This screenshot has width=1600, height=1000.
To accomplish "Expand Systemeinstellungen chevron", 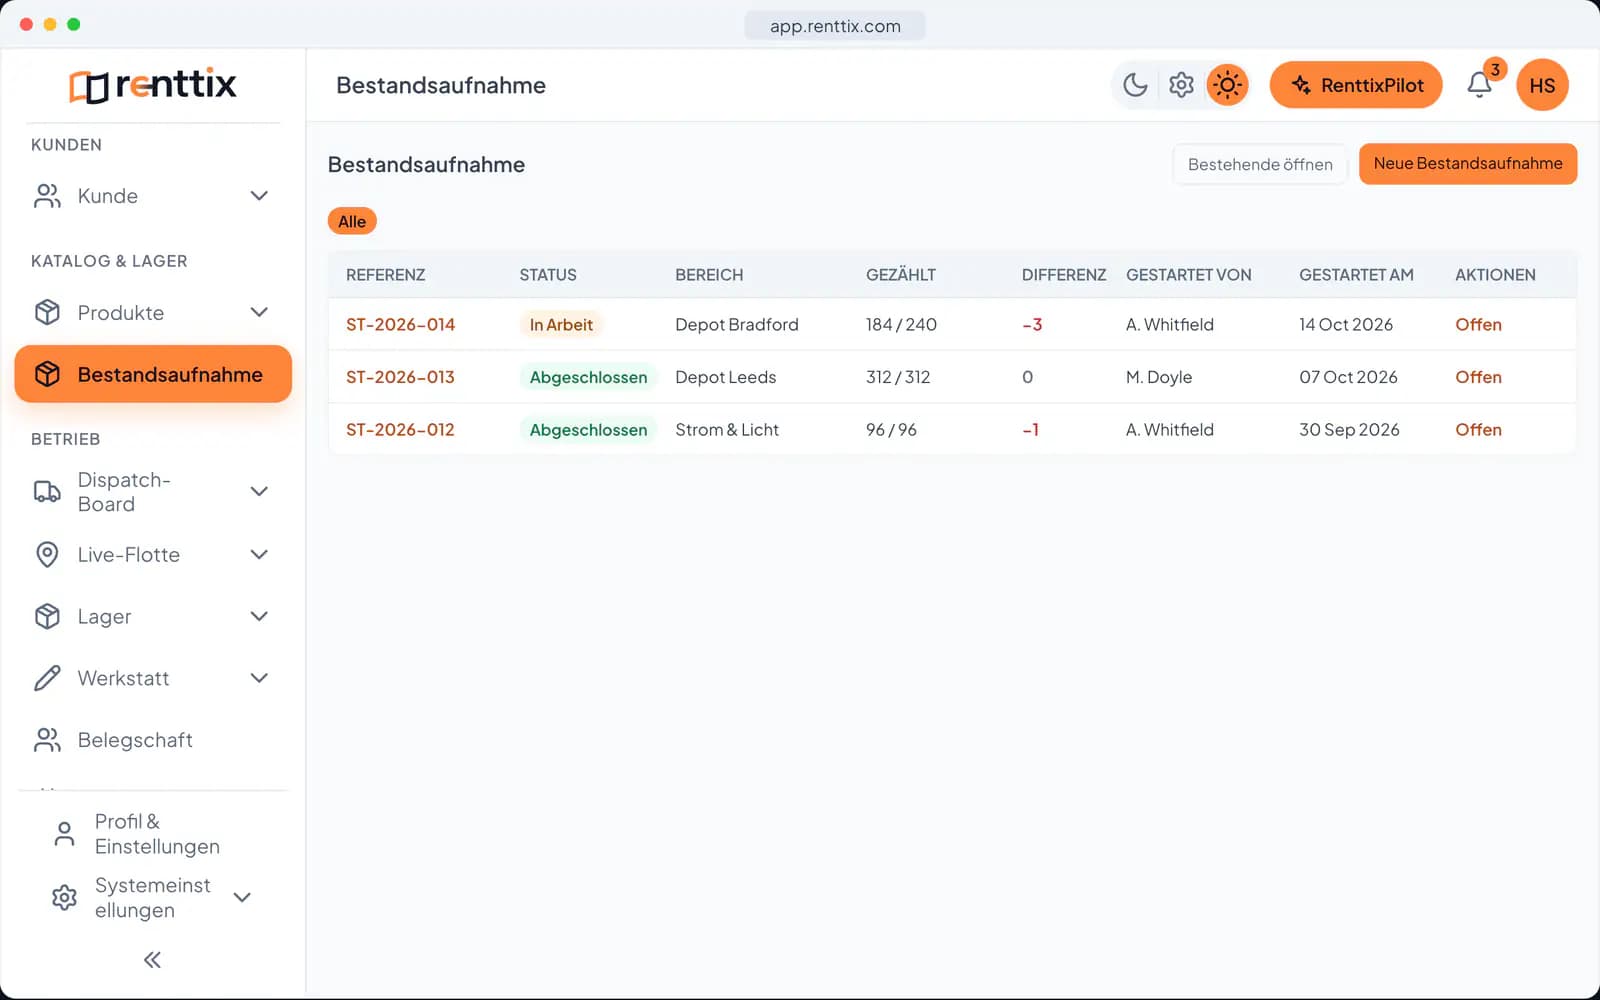I will (x=242, y=898).
